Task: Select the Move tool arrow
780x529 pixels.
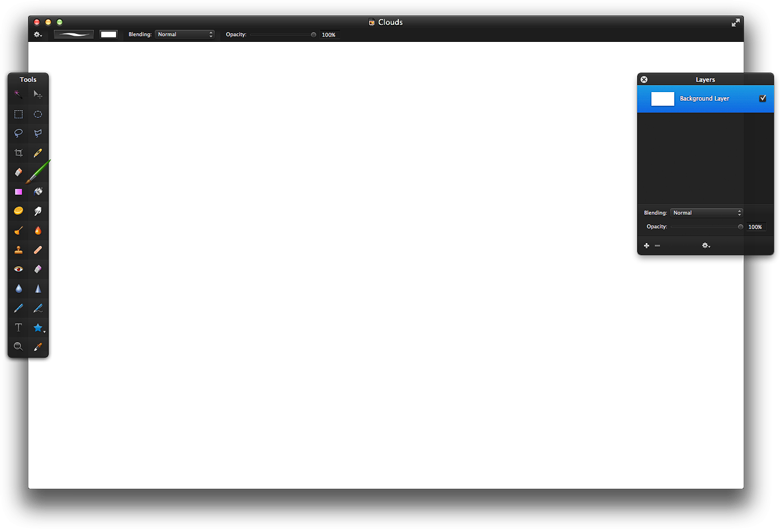Action: pos(38,95)
